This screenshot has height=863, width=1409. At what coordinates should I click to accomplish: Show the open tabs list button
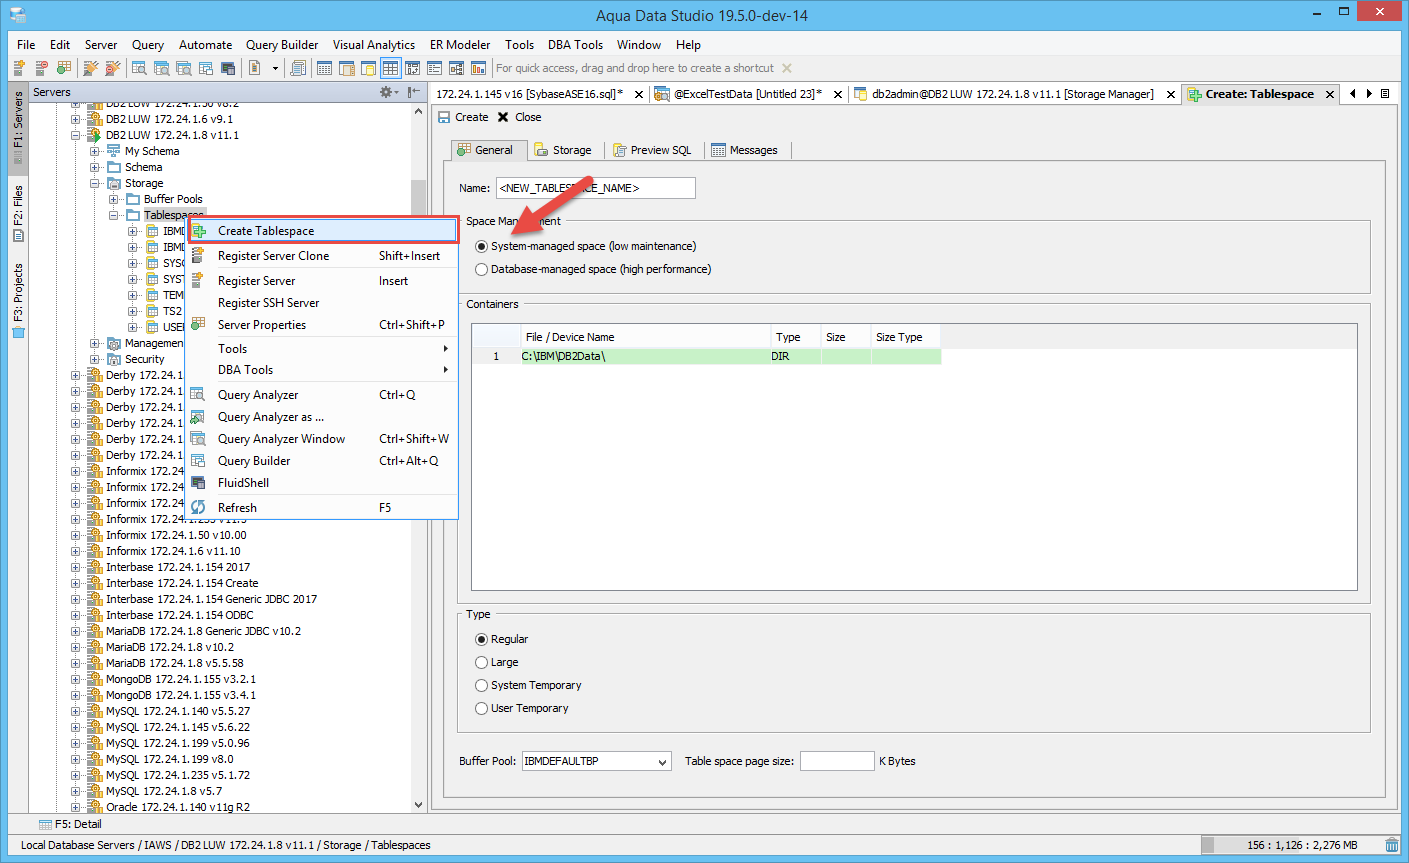pyautogui.click(x=1385, y=93)
